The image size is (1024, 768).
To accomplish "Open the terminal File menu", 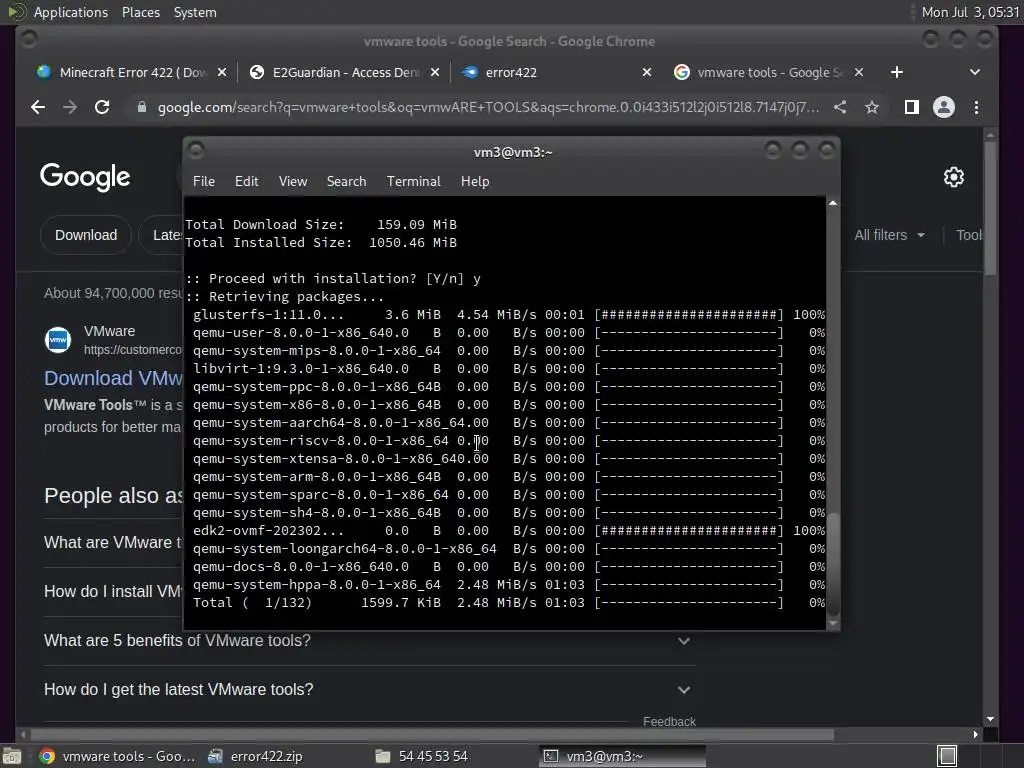I will [204, 182].
